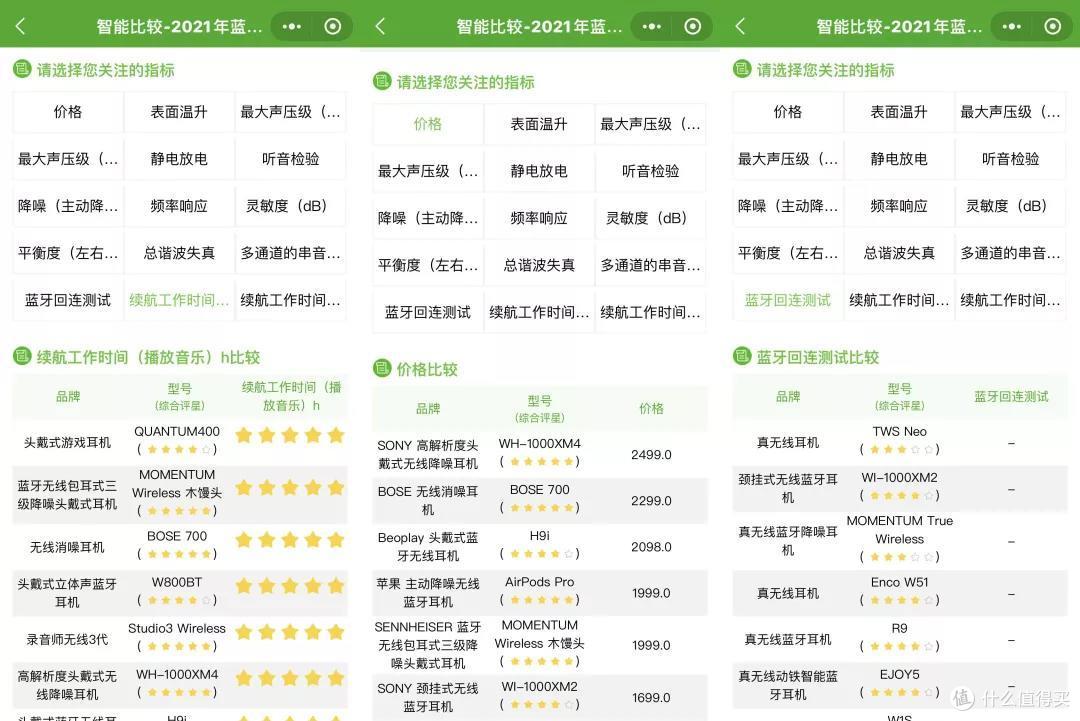1080x721 pixels.
Task: Open the three-dots menu in right panel
Action: pyautogui.click(x=1012, y=26)
